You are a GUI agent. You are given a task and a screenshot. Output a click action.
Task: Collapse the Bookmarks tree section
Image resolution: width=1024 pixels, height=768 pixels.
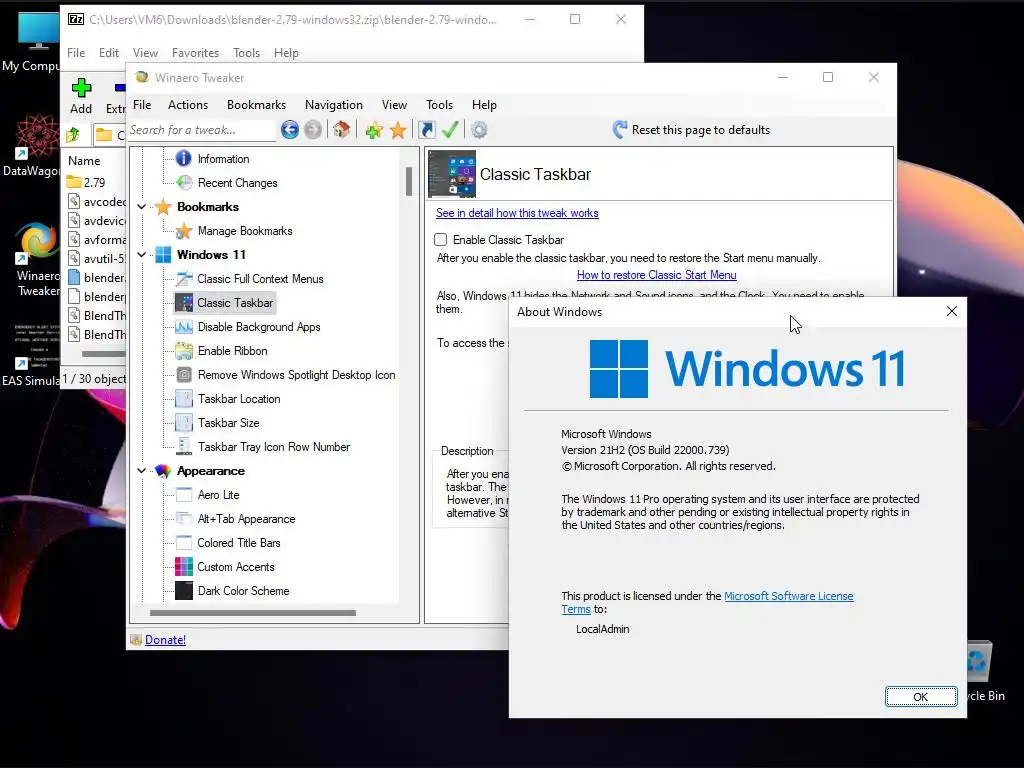pyautogui.click(x=141, y=207)
